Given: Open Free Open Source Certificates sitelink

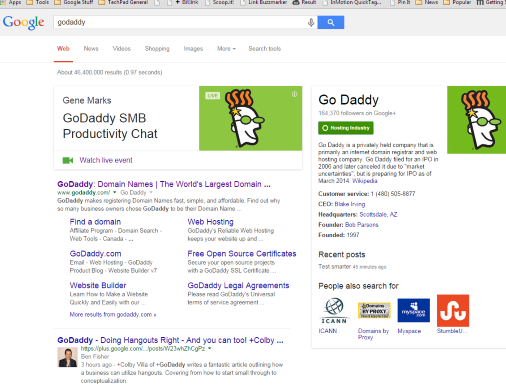Looking at the screenshot, I should 242,254.
